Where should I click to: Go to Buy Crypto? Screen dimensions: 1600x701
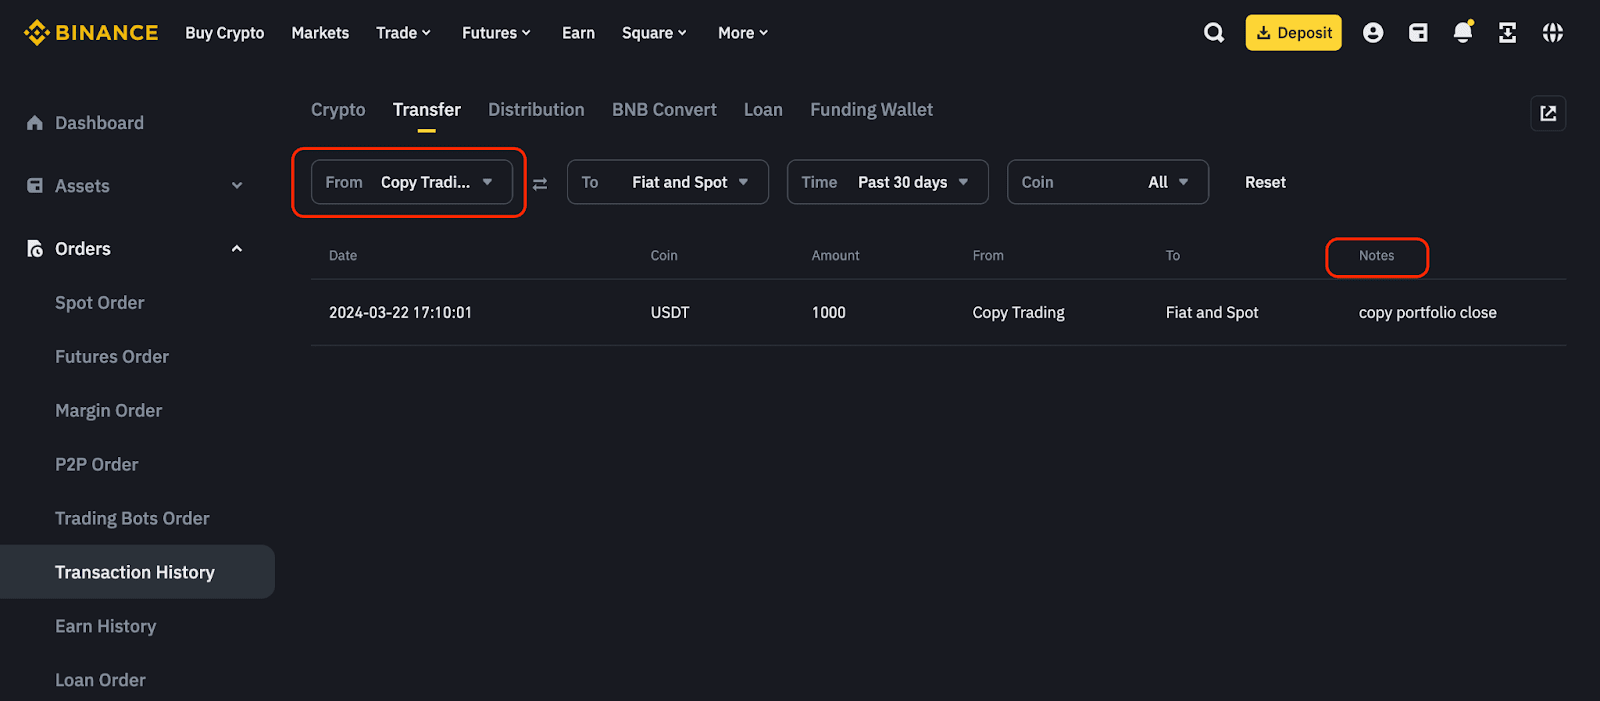225,33
